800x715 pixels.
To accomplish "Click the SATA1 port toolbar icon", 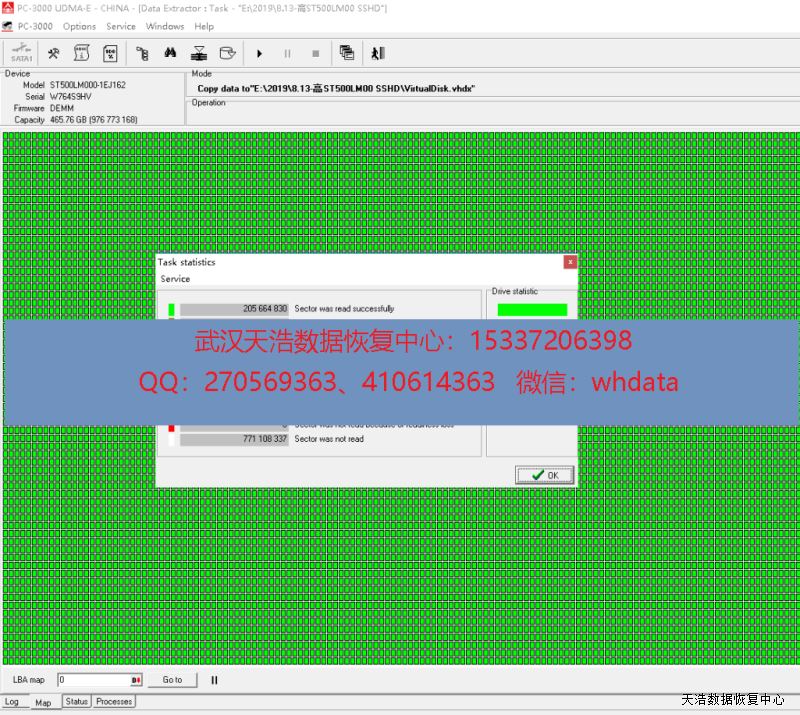I will pos(22,53).
